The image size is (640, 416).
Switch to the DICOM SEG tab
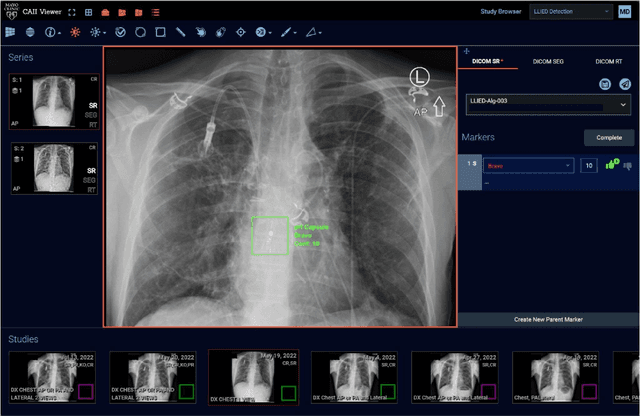point(549,61)
